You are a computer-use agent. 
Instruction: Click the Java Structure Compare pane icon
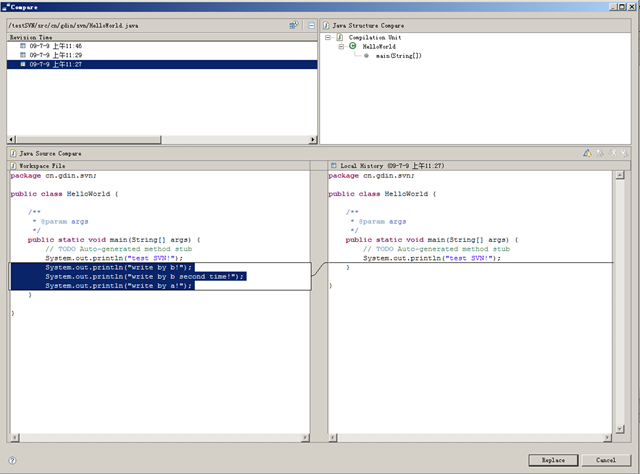tap(326, 25)
